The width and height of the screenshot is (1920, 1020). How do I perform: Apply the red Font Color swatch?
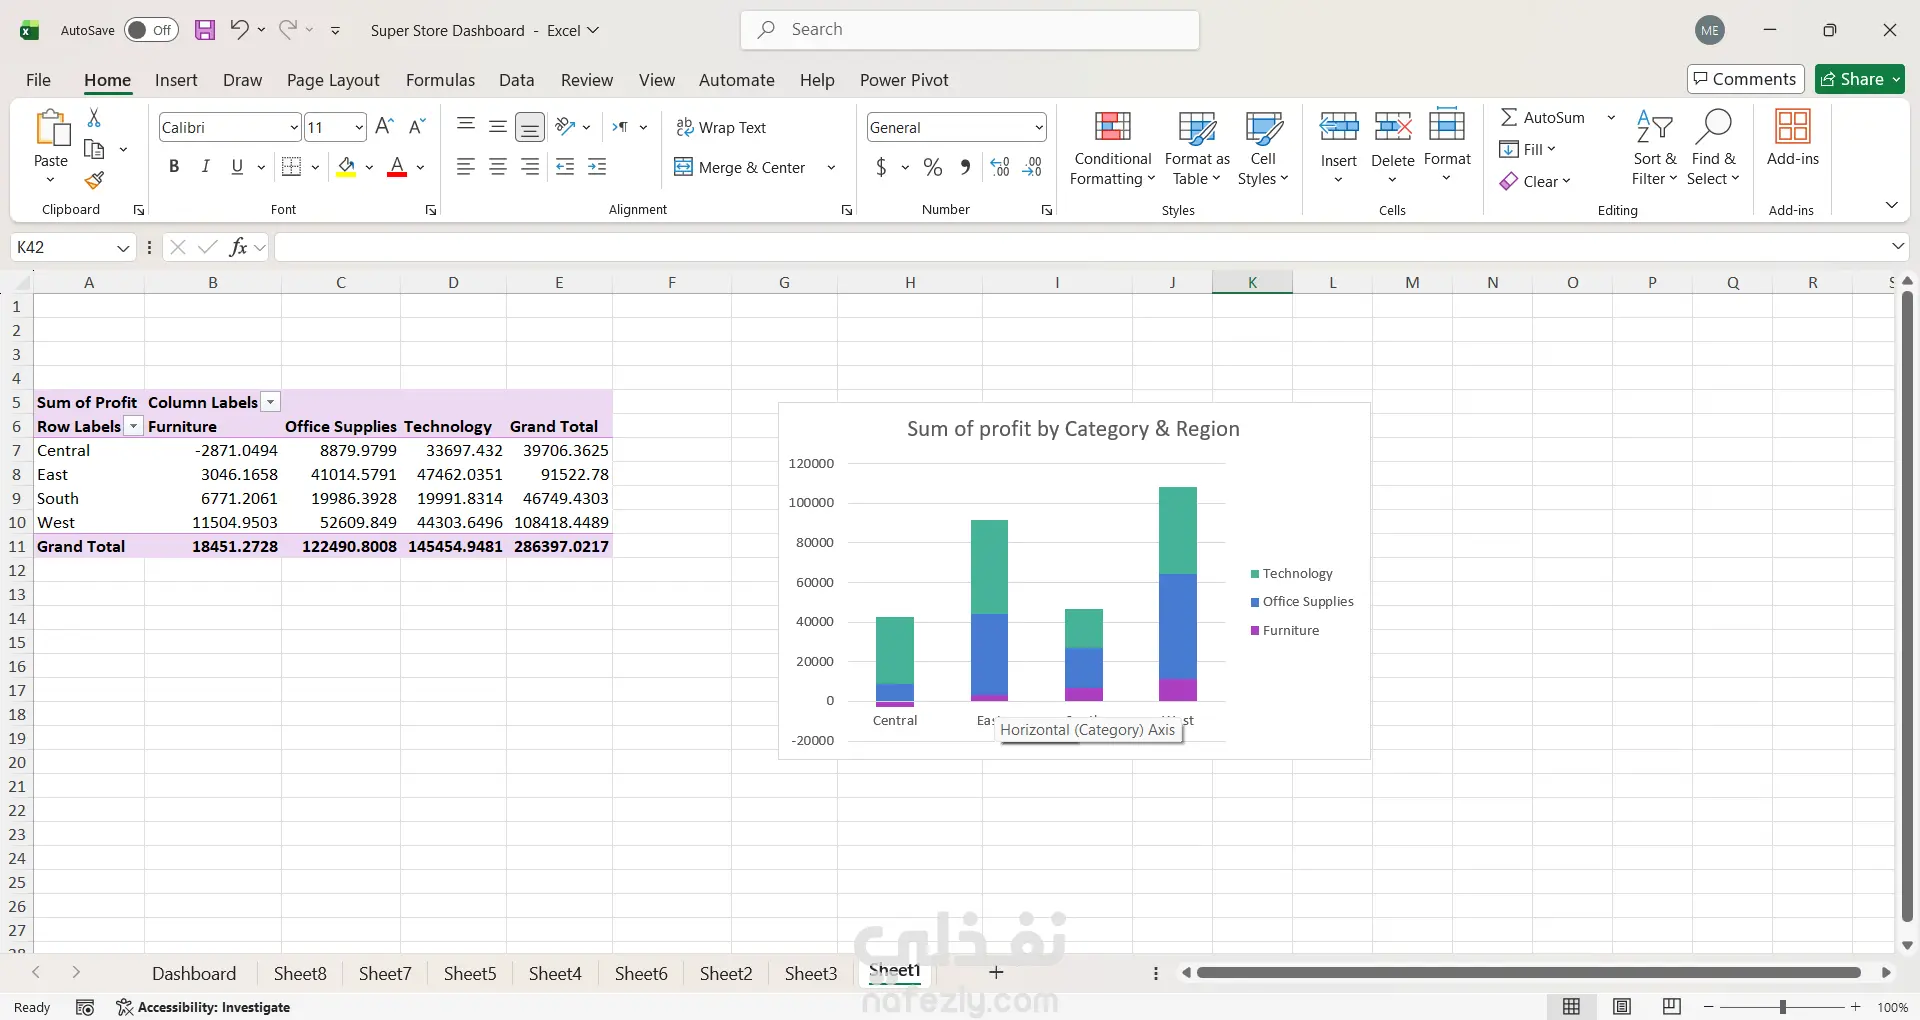click(x=397, y=167)
